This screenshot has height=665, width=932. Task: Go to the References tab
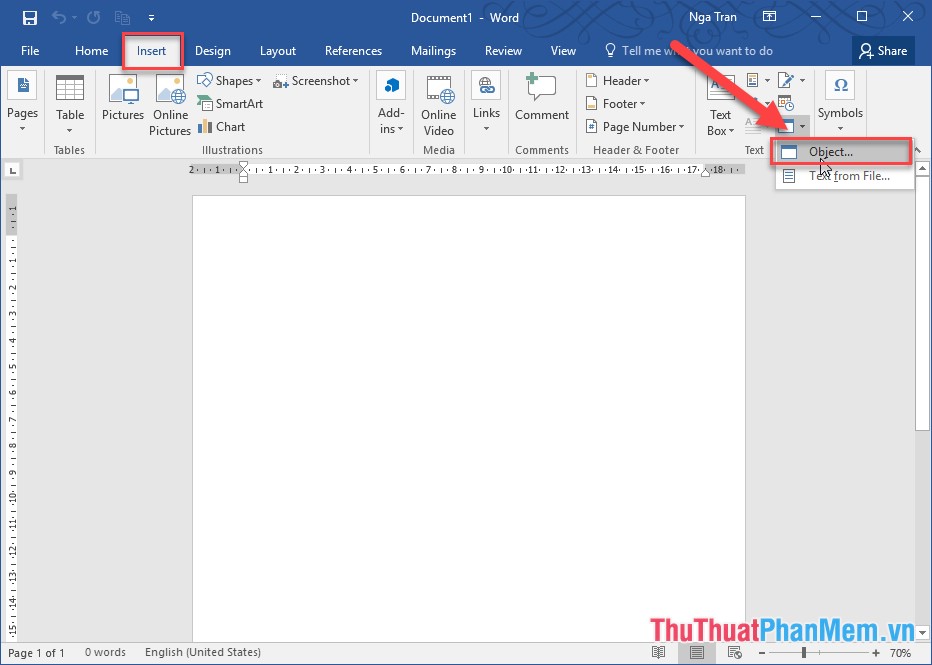point(353,51)
